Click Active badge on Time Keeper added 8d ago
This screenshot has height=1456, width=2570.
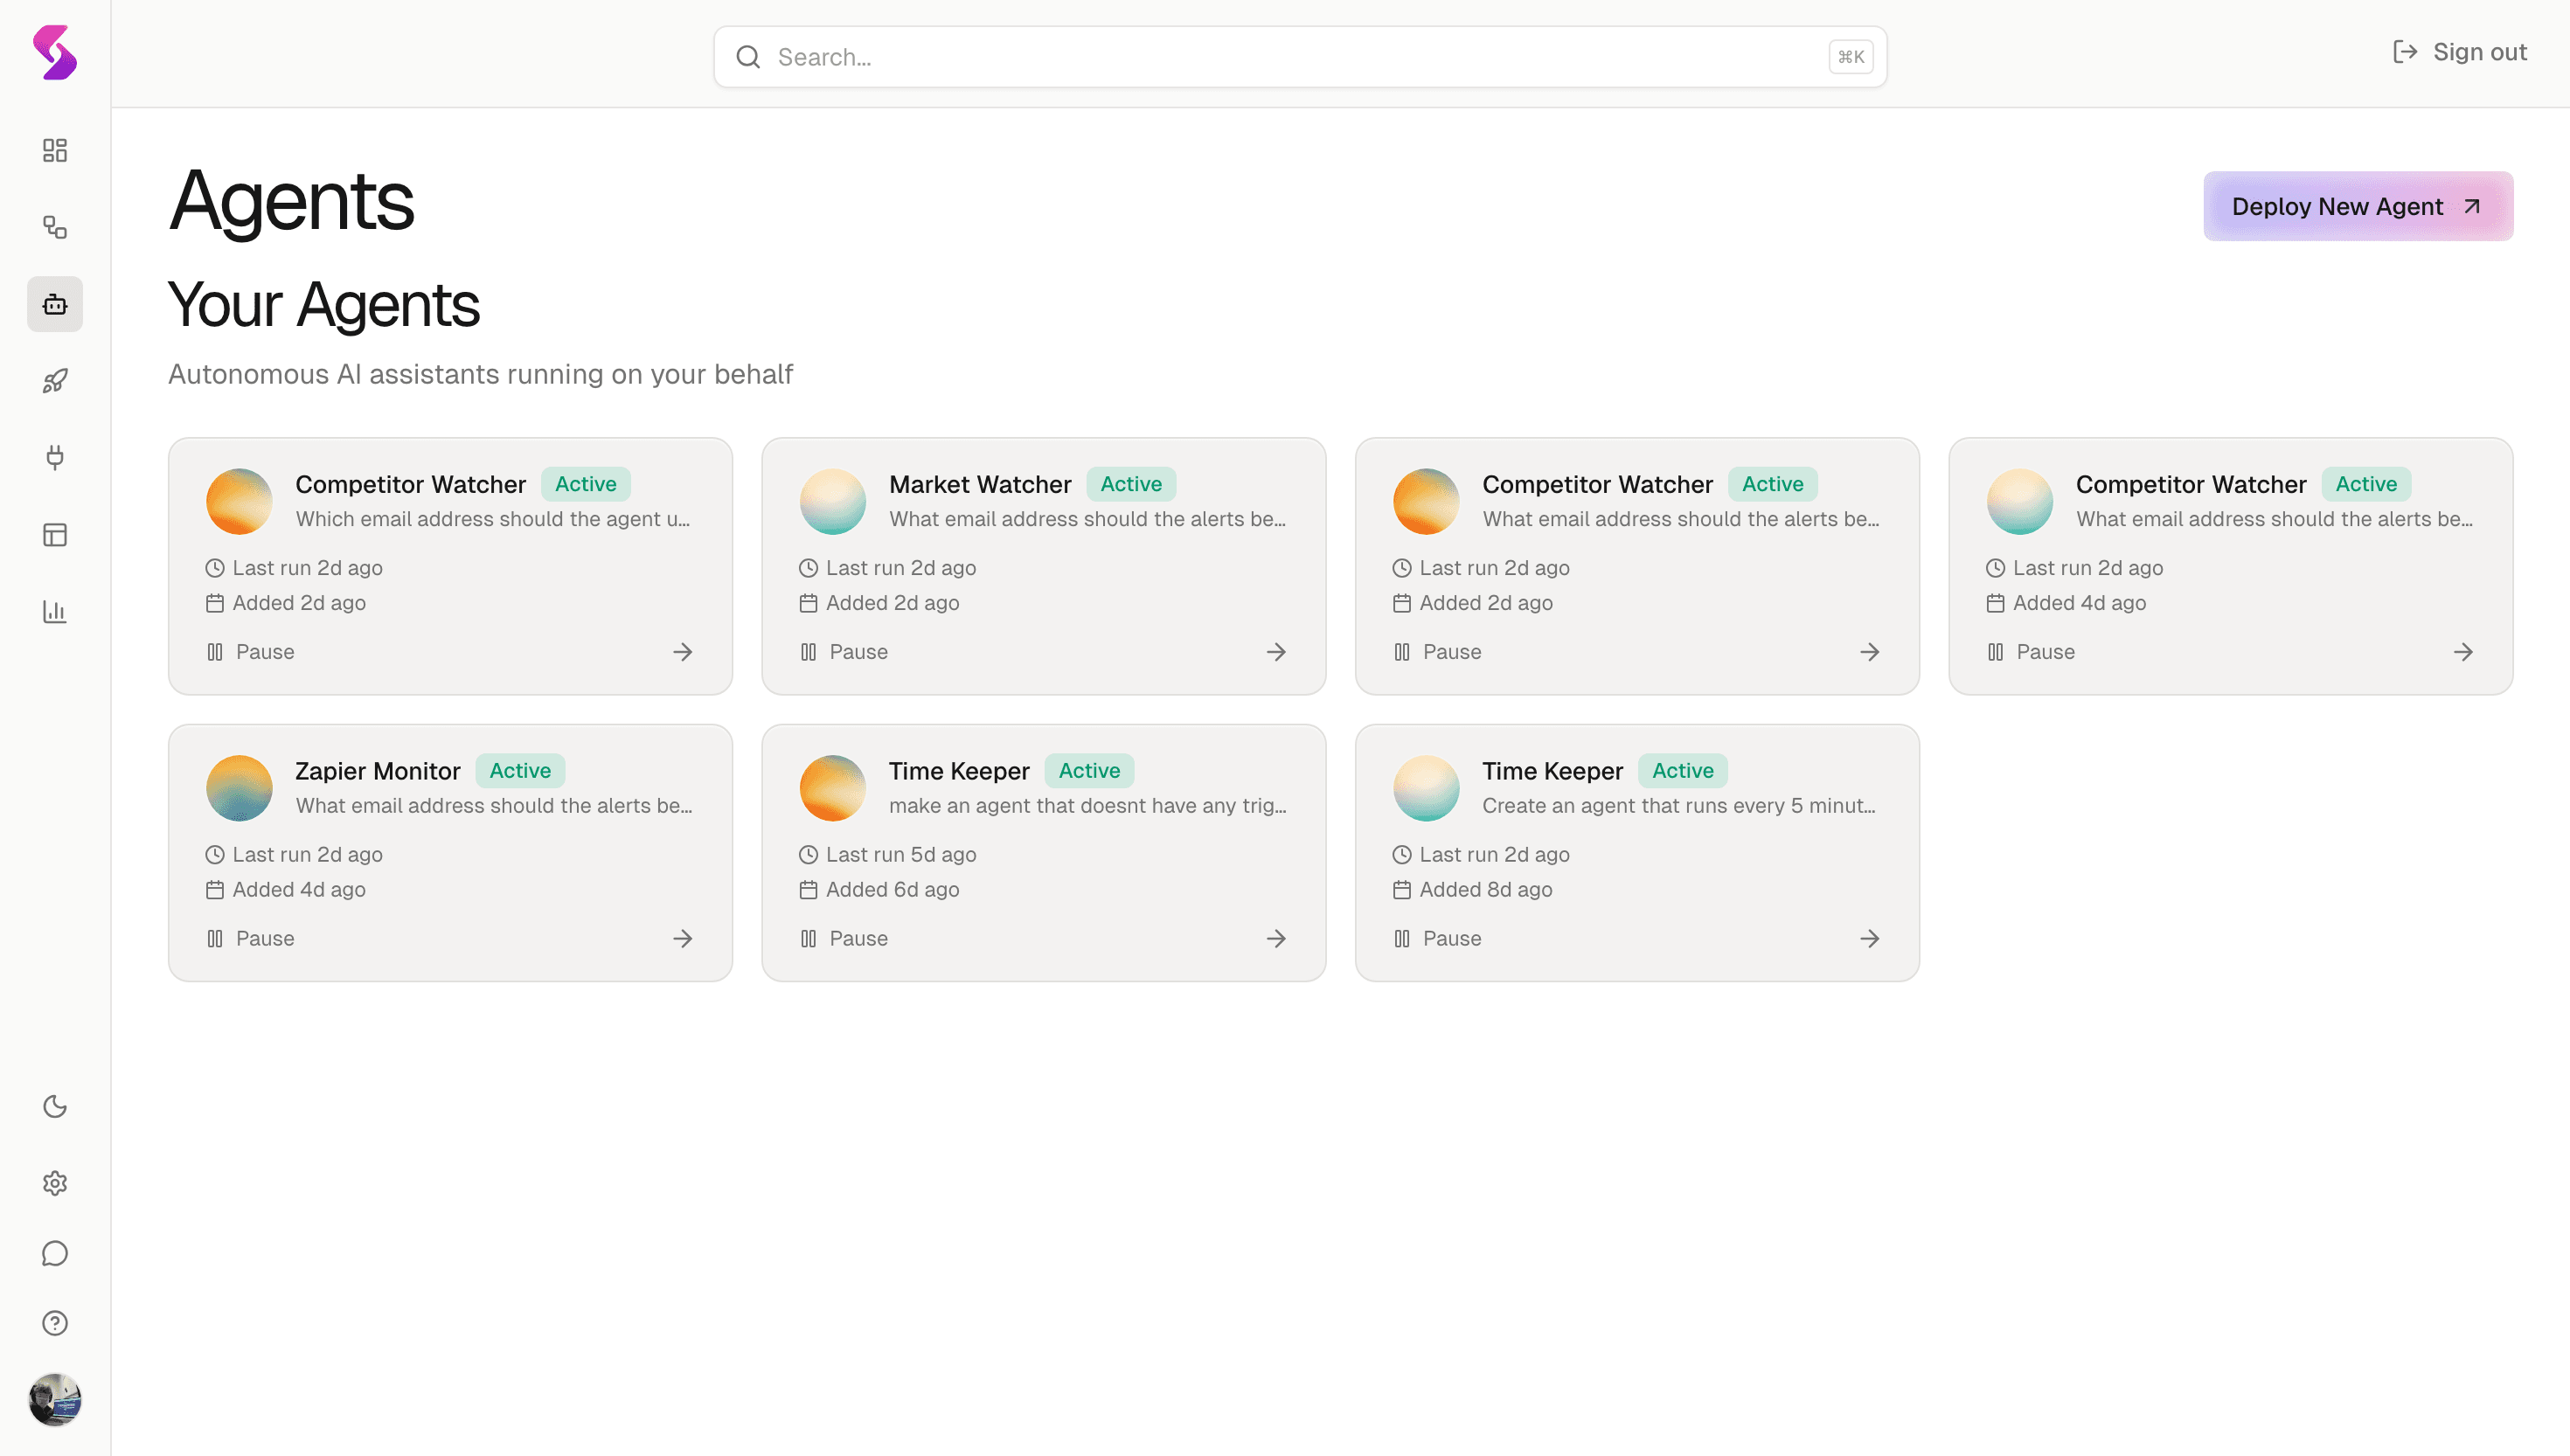[1683, 771]
